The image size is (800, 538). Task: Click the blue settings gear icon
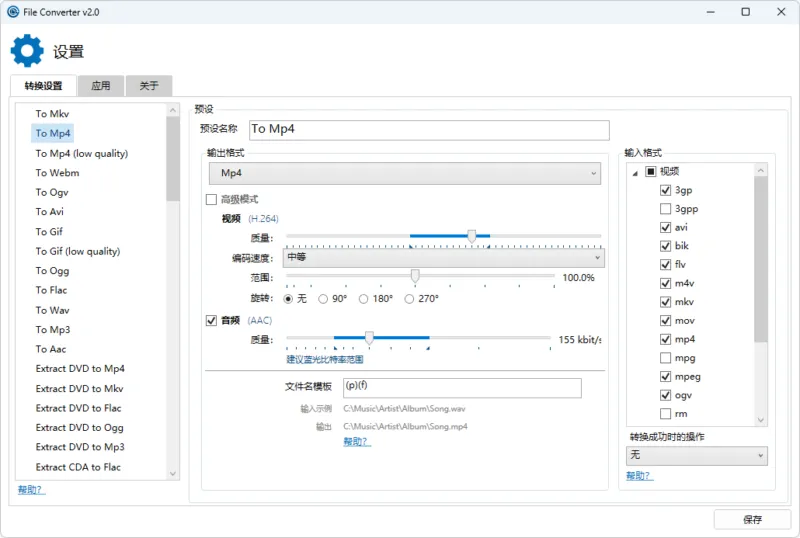coord(27,51)
